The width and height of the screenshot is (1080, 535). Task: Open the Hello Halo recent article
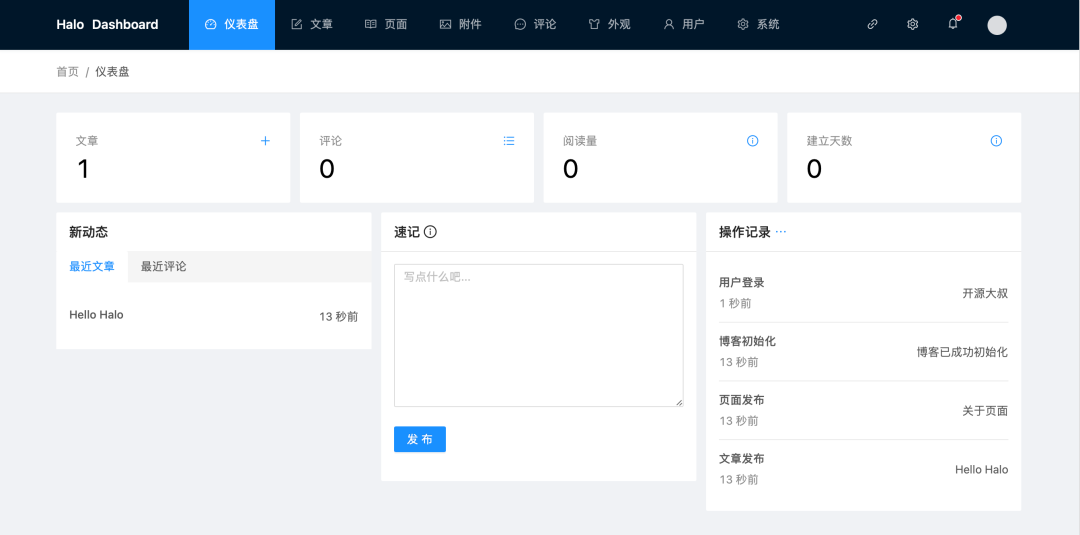click(x=96, y=315)
